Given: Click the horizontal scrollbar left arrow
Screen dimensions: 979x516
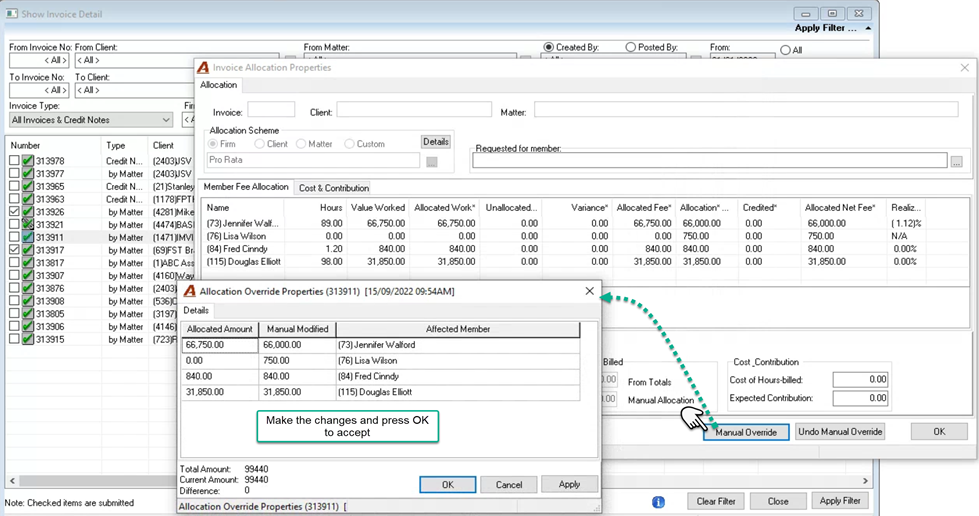Looking at the screenshot, I should click(x=12, y=480).
